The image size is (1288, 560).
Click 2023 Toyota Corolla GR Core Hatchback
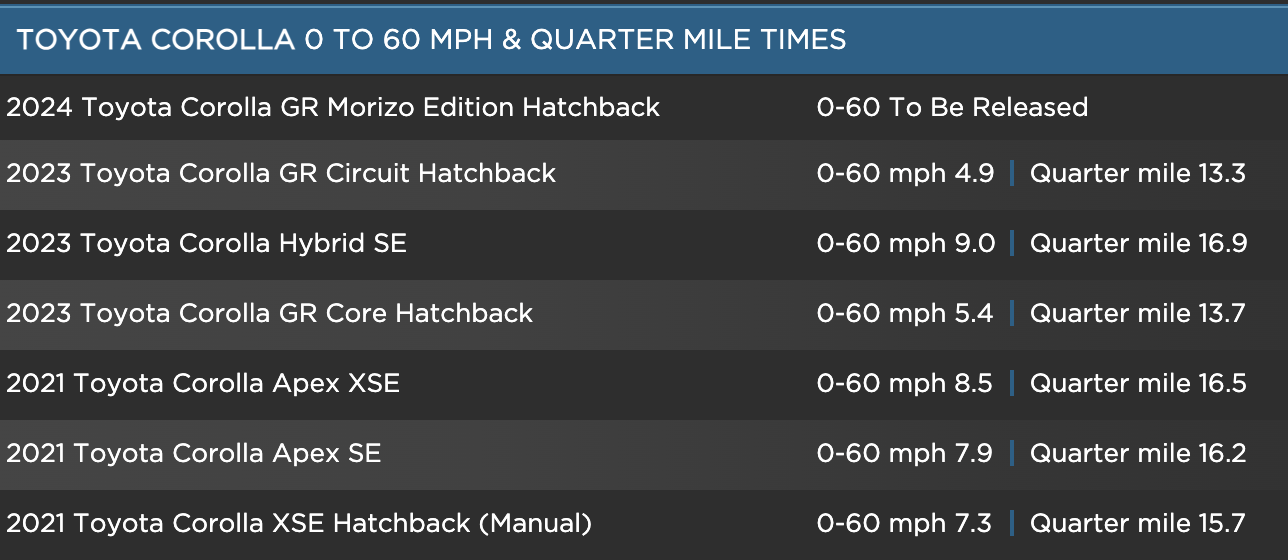click(270, 313)
